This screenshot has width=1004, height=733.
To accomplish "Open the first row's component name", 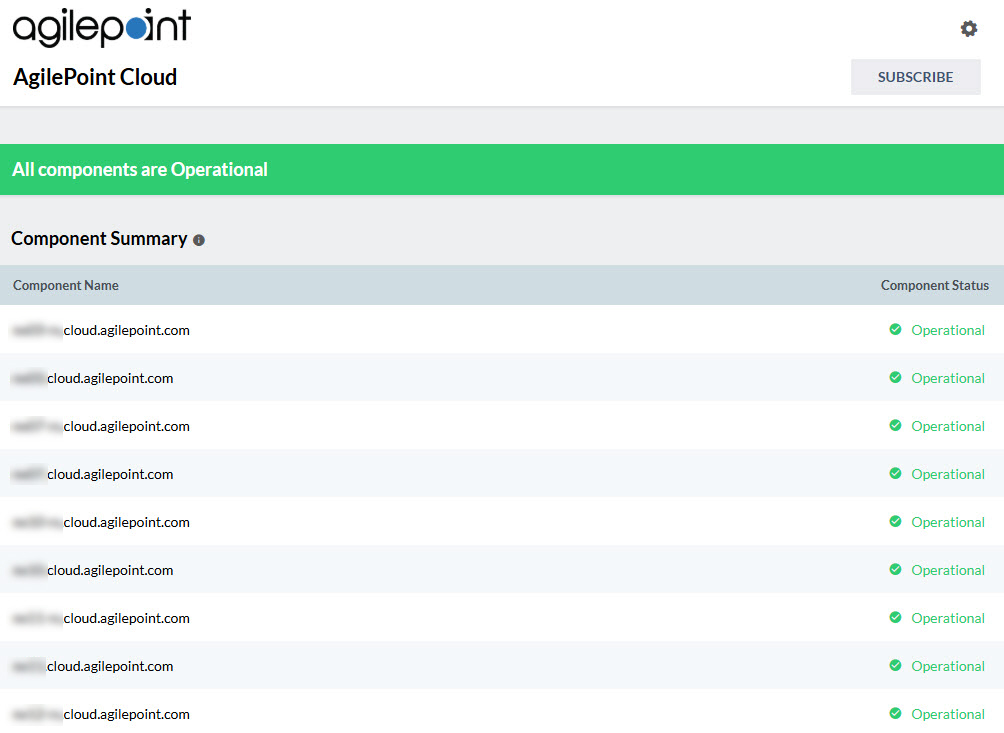I will (x=101, y=330).
